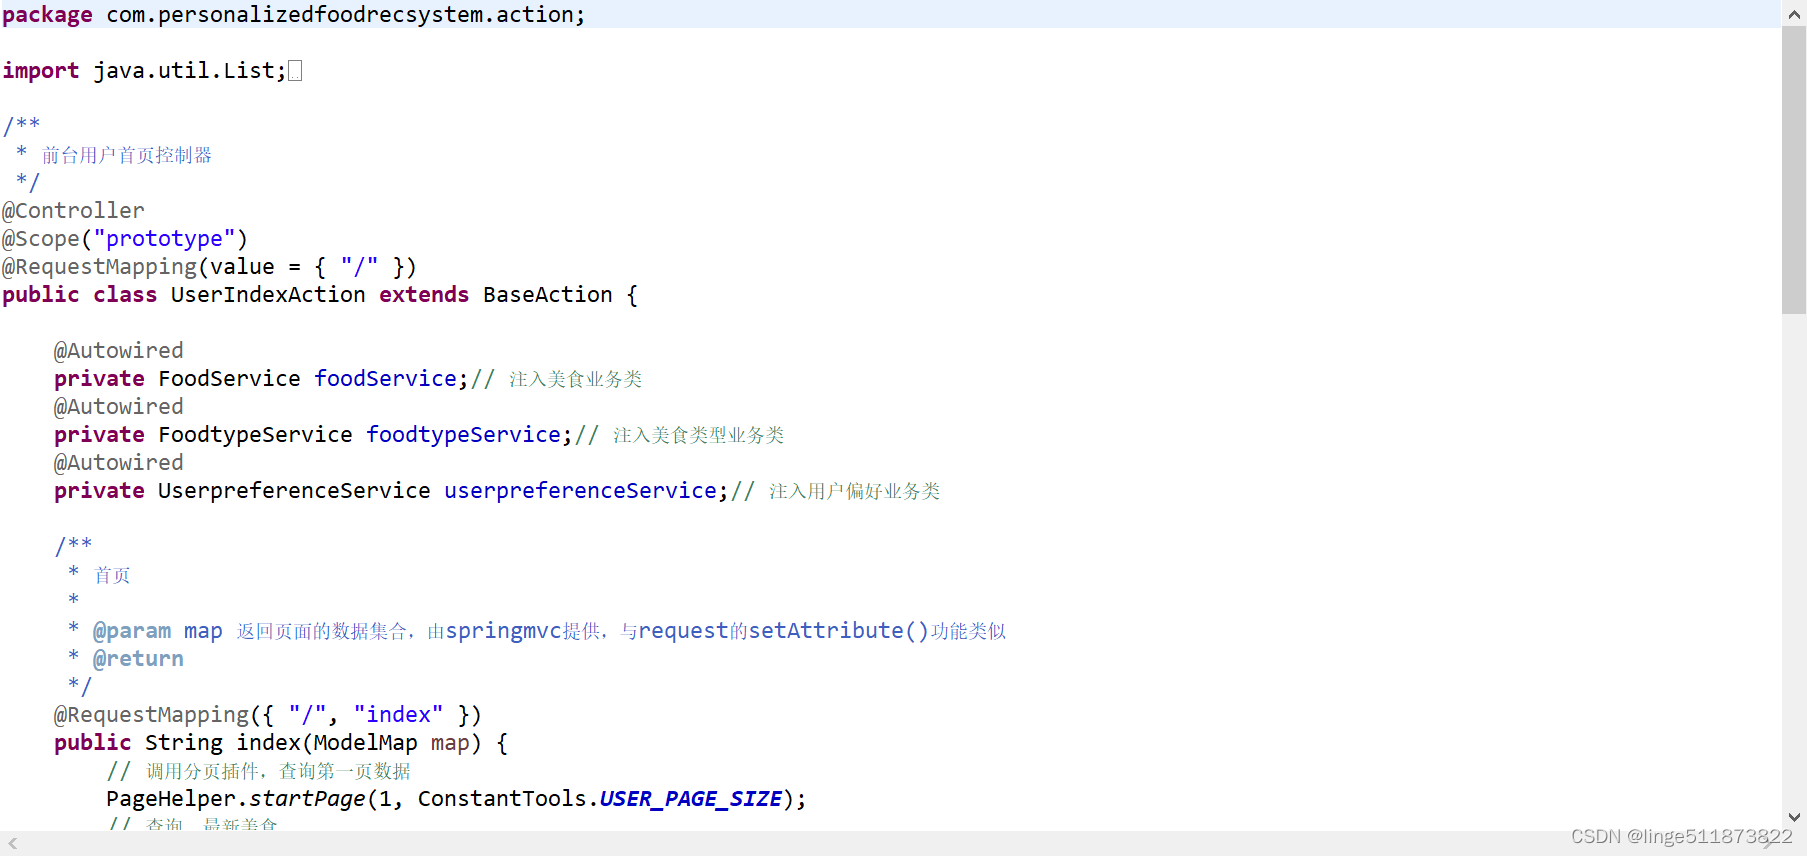Expand the folded imports marker after java.util.List
The width and height of the screenshot is (1807, 856).
pyautogui.click(x=295, y=71)
